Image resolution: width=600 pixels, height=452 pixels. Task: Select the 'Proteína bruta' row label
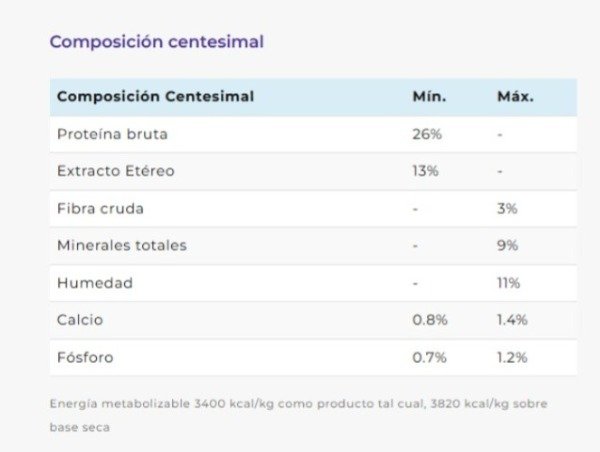pyautogui.click(x=112, y=134)
